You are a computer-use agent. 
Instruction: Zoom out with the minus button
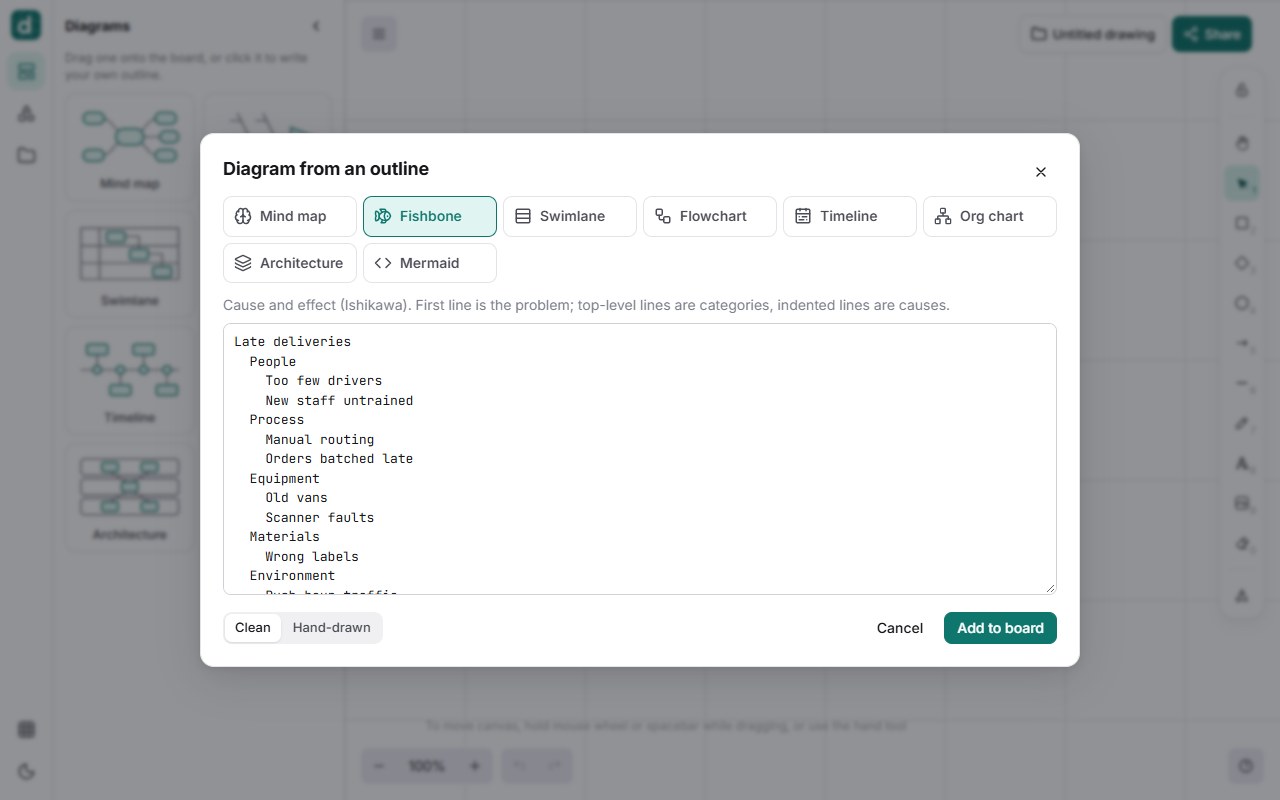click(379, 766)
